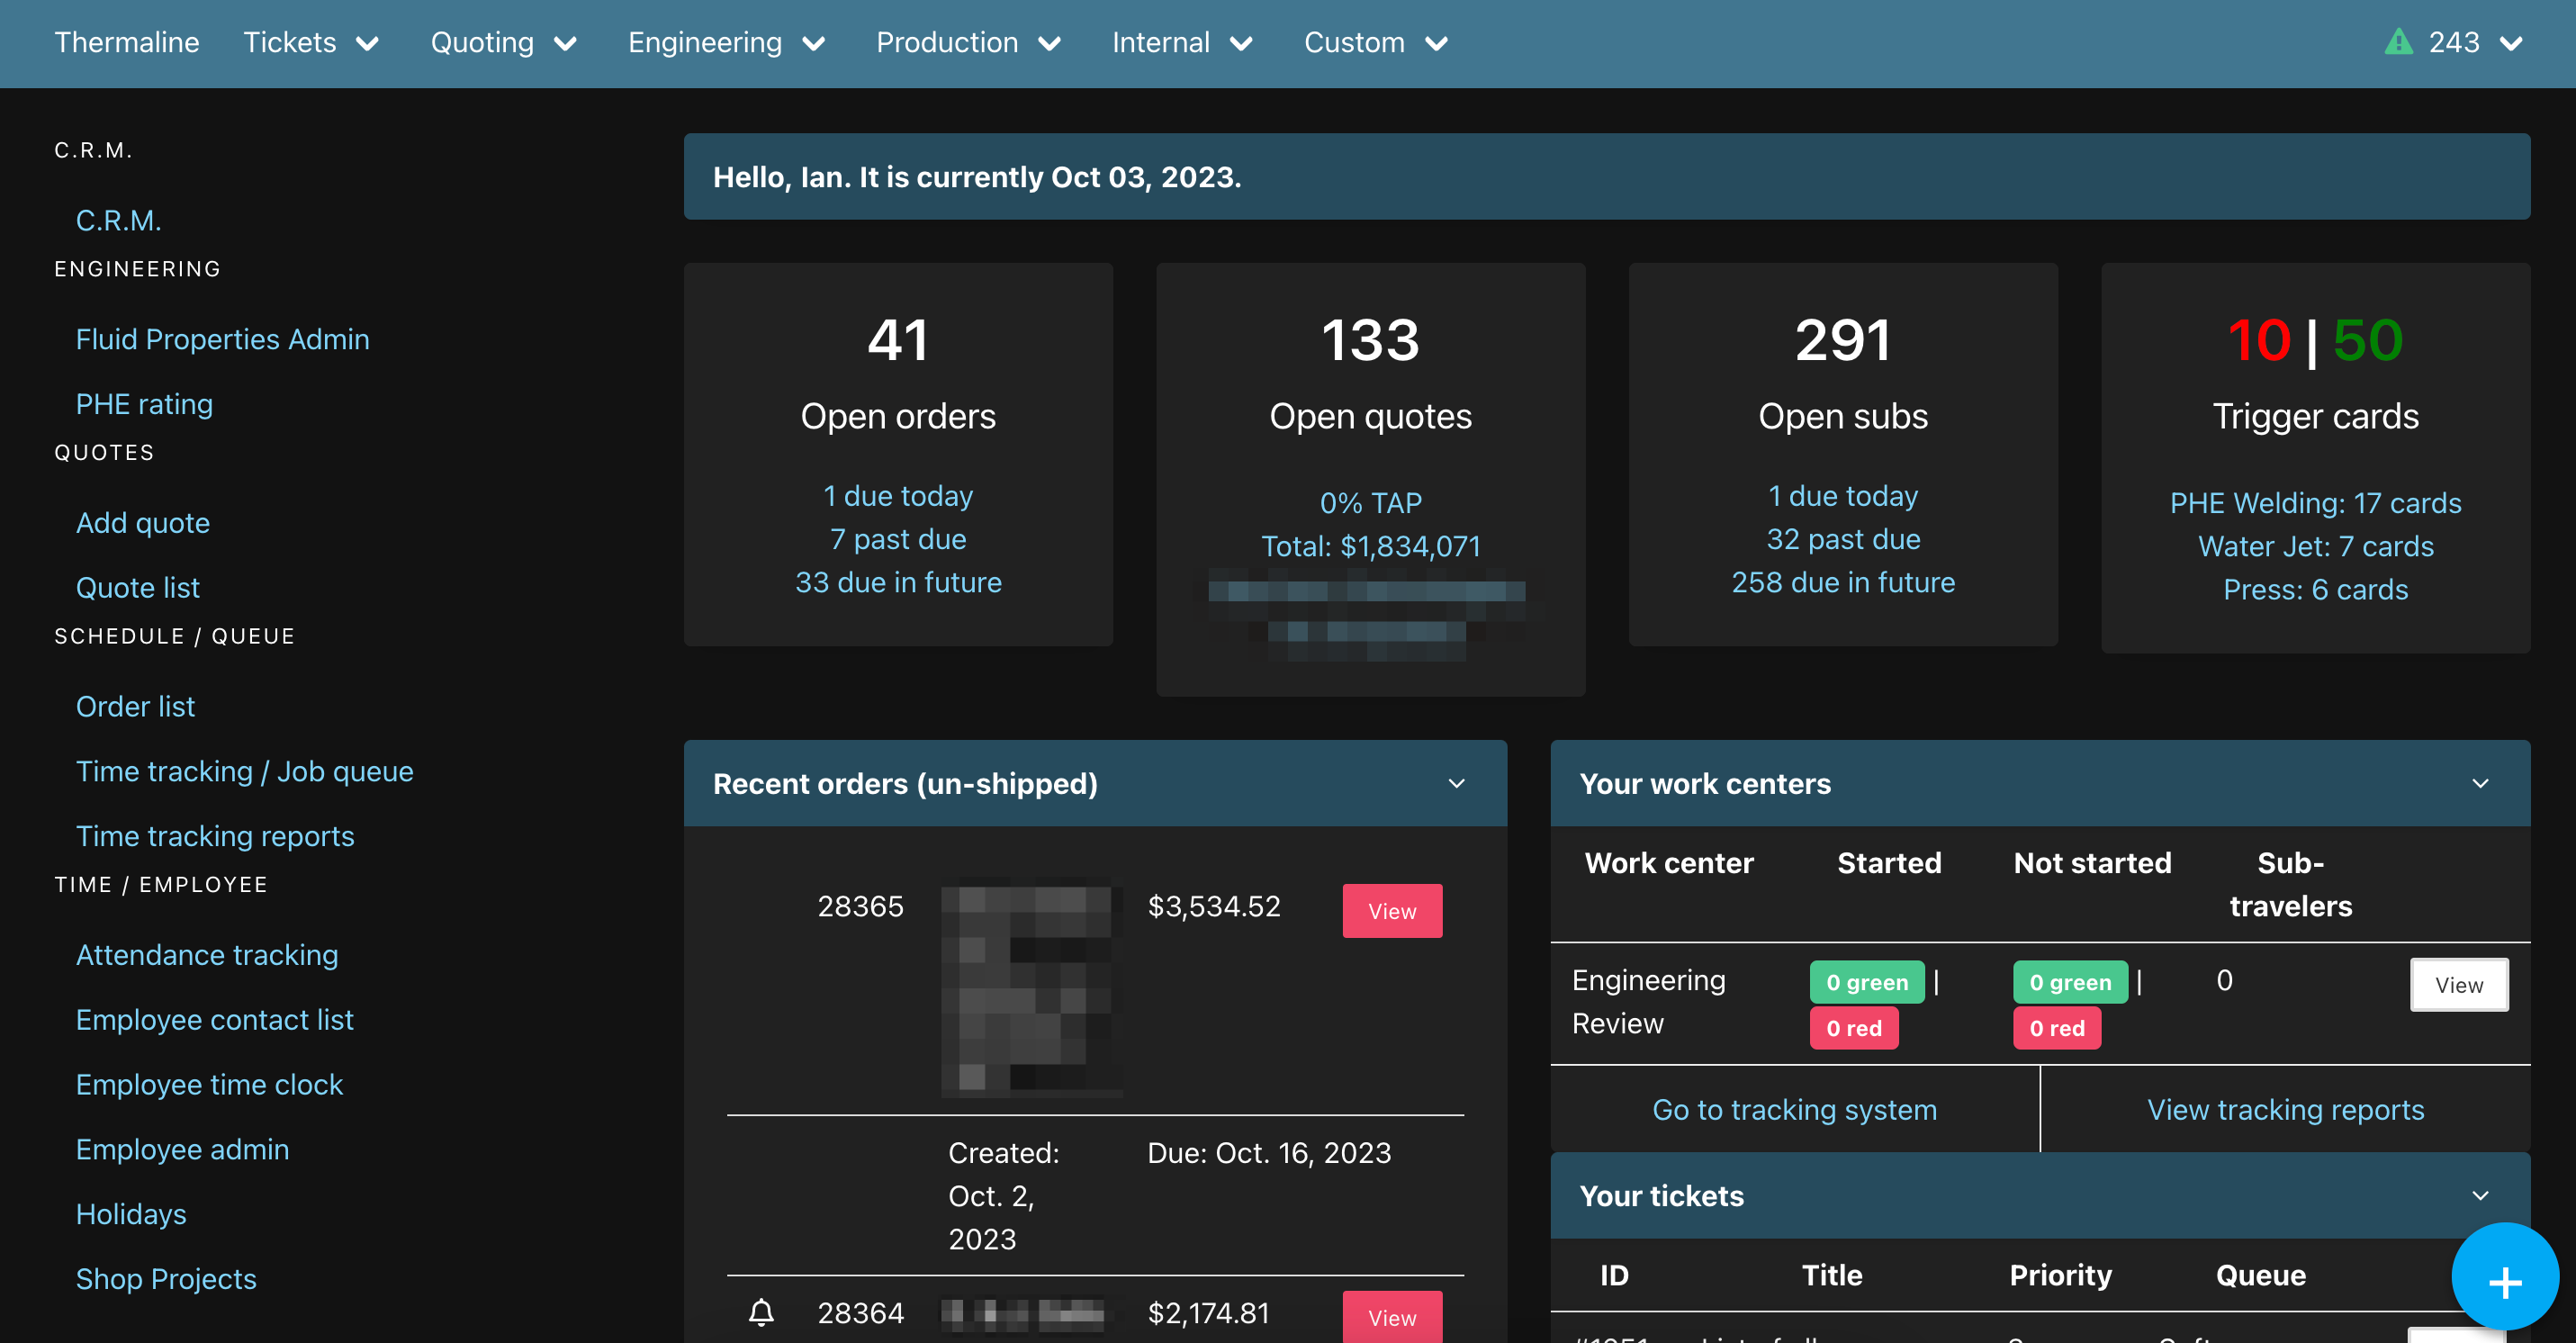Open Employee contact list
Image resolution: width=2576 pixels, height=1343 pixels.
point(214,1020)
